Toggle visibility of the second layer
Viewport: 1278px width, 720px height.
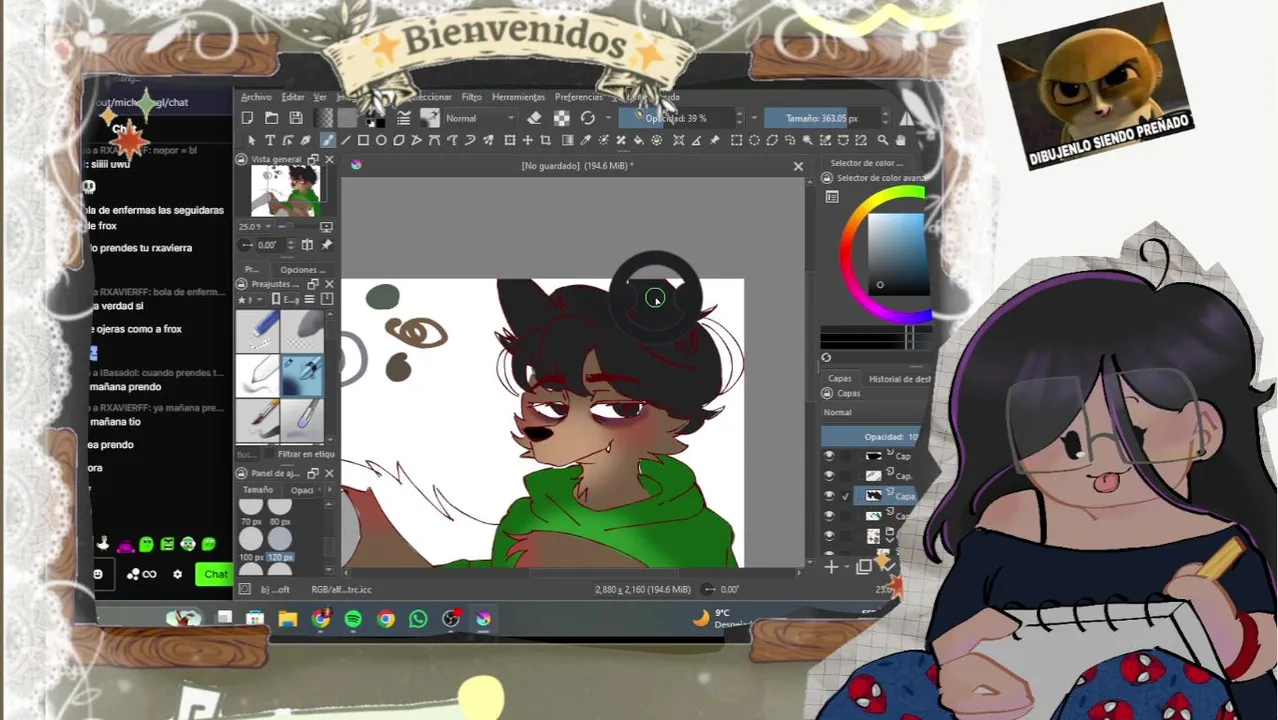point(829,476)
